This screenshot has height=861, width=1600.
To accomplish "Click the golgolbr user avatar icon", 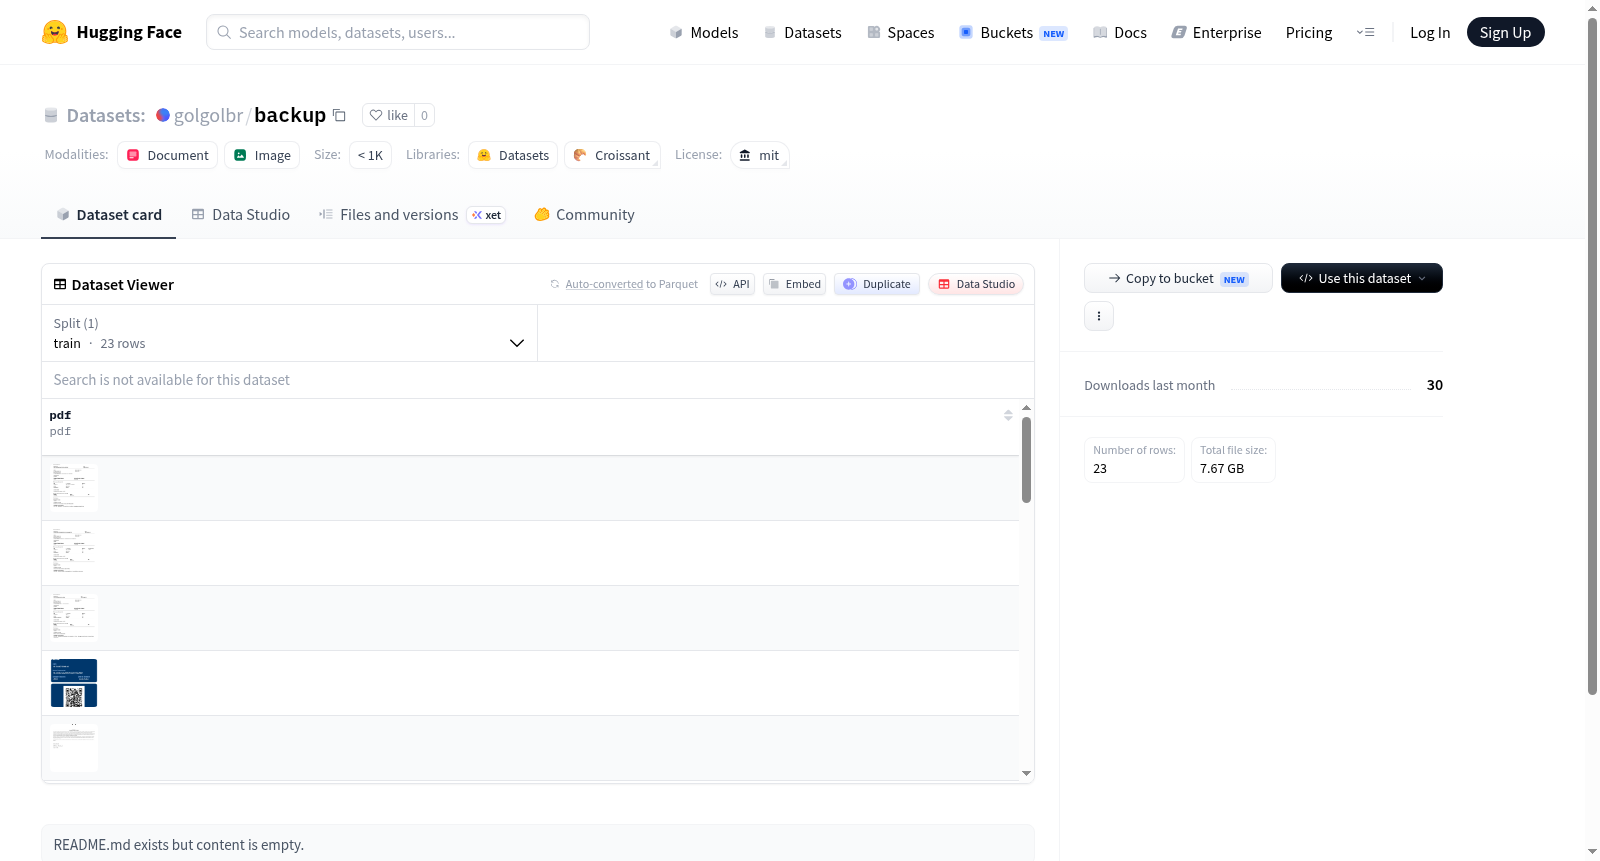I will click(163, 115).
